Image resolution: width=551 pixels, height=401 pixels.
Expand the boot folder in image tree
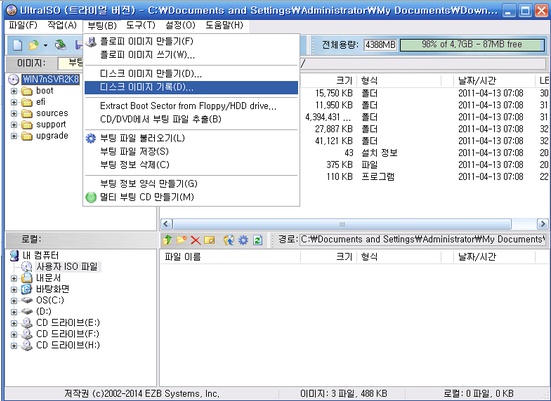[x=14, y=91]
